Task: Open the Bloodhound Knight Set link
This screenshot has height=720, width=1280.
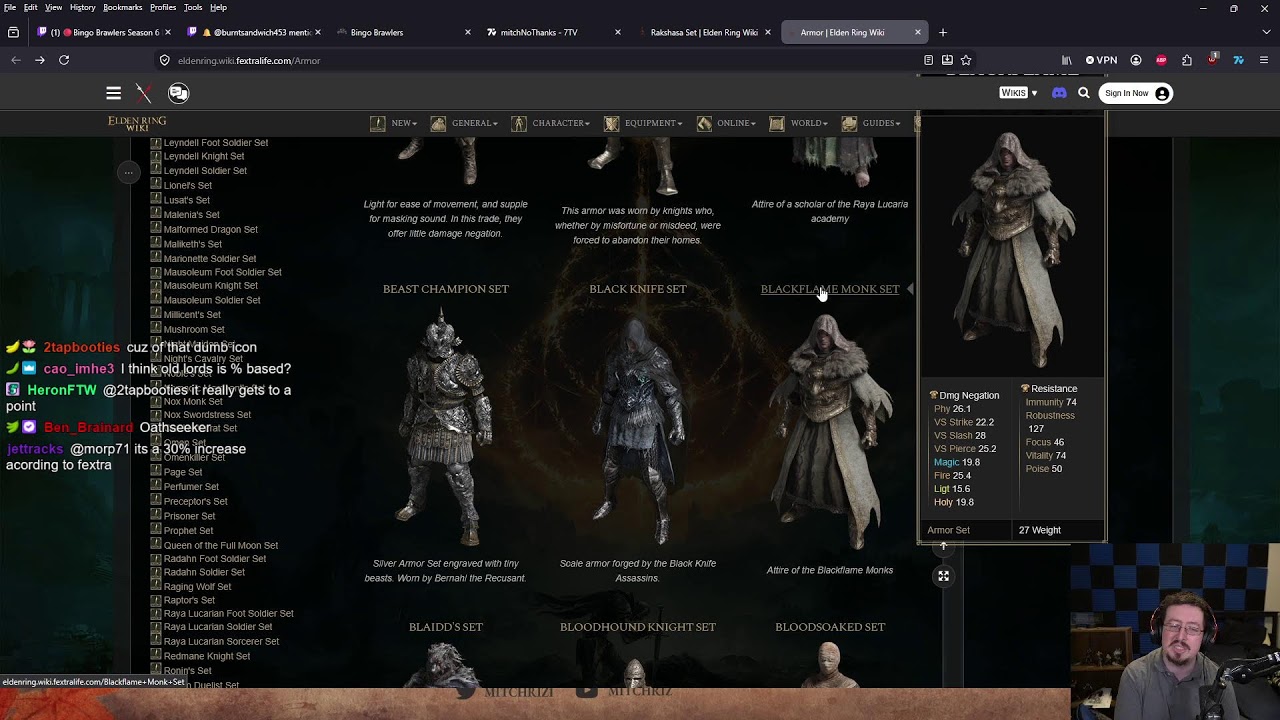Action: [638, 627]
